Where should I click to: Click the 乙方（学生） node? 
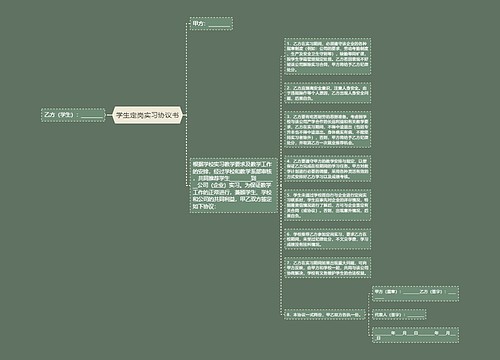[73, 115]
